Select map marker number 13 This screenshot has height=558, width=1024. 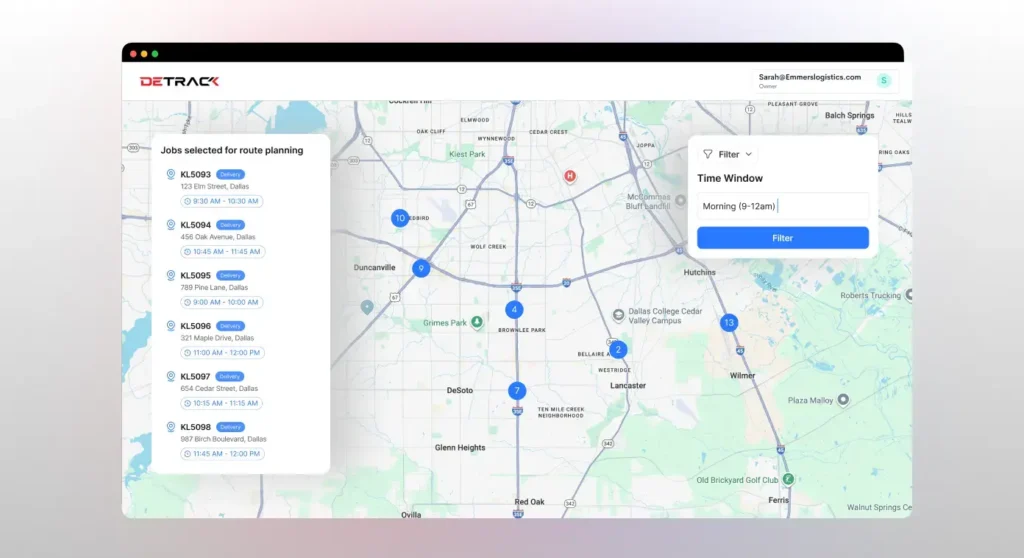pos(729,323)
